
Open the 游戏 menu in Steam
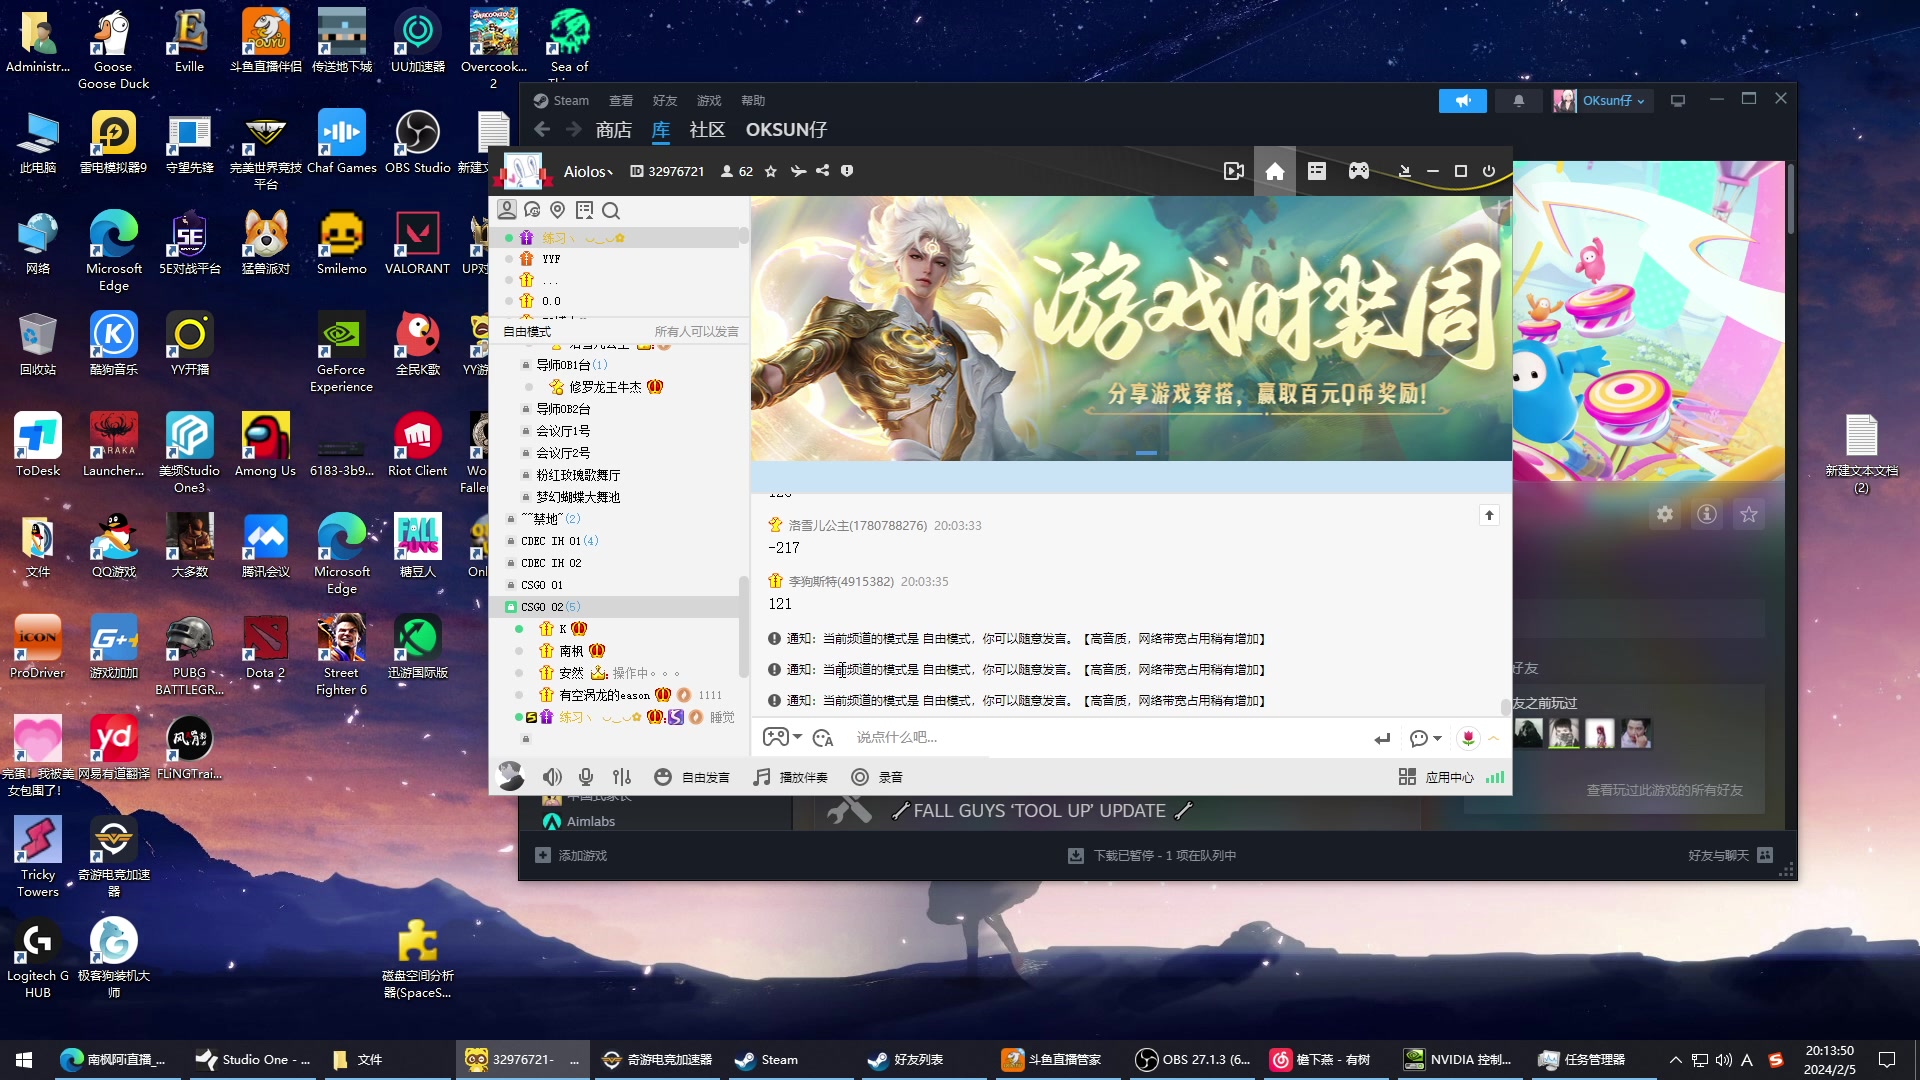(x=709, y=101)
